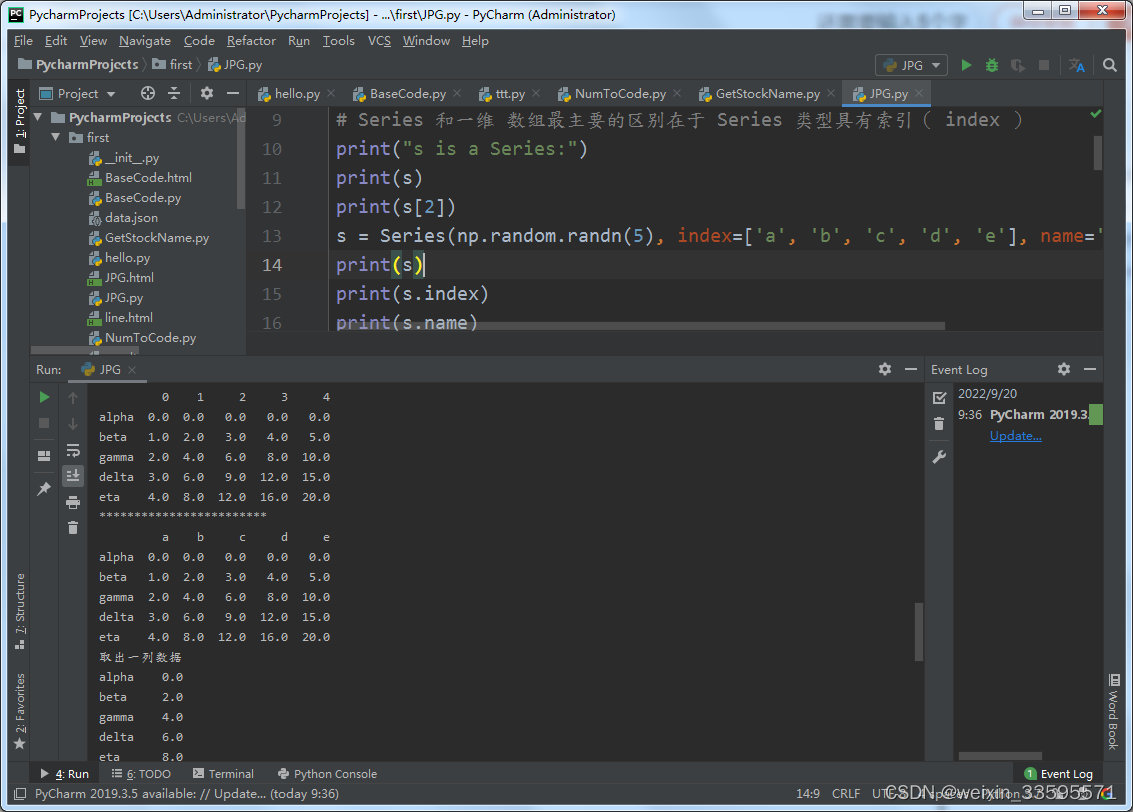This screenshot has height=812, width=1133.
Task: Clear Event Log with trash icon
Action: click(939, 424)
